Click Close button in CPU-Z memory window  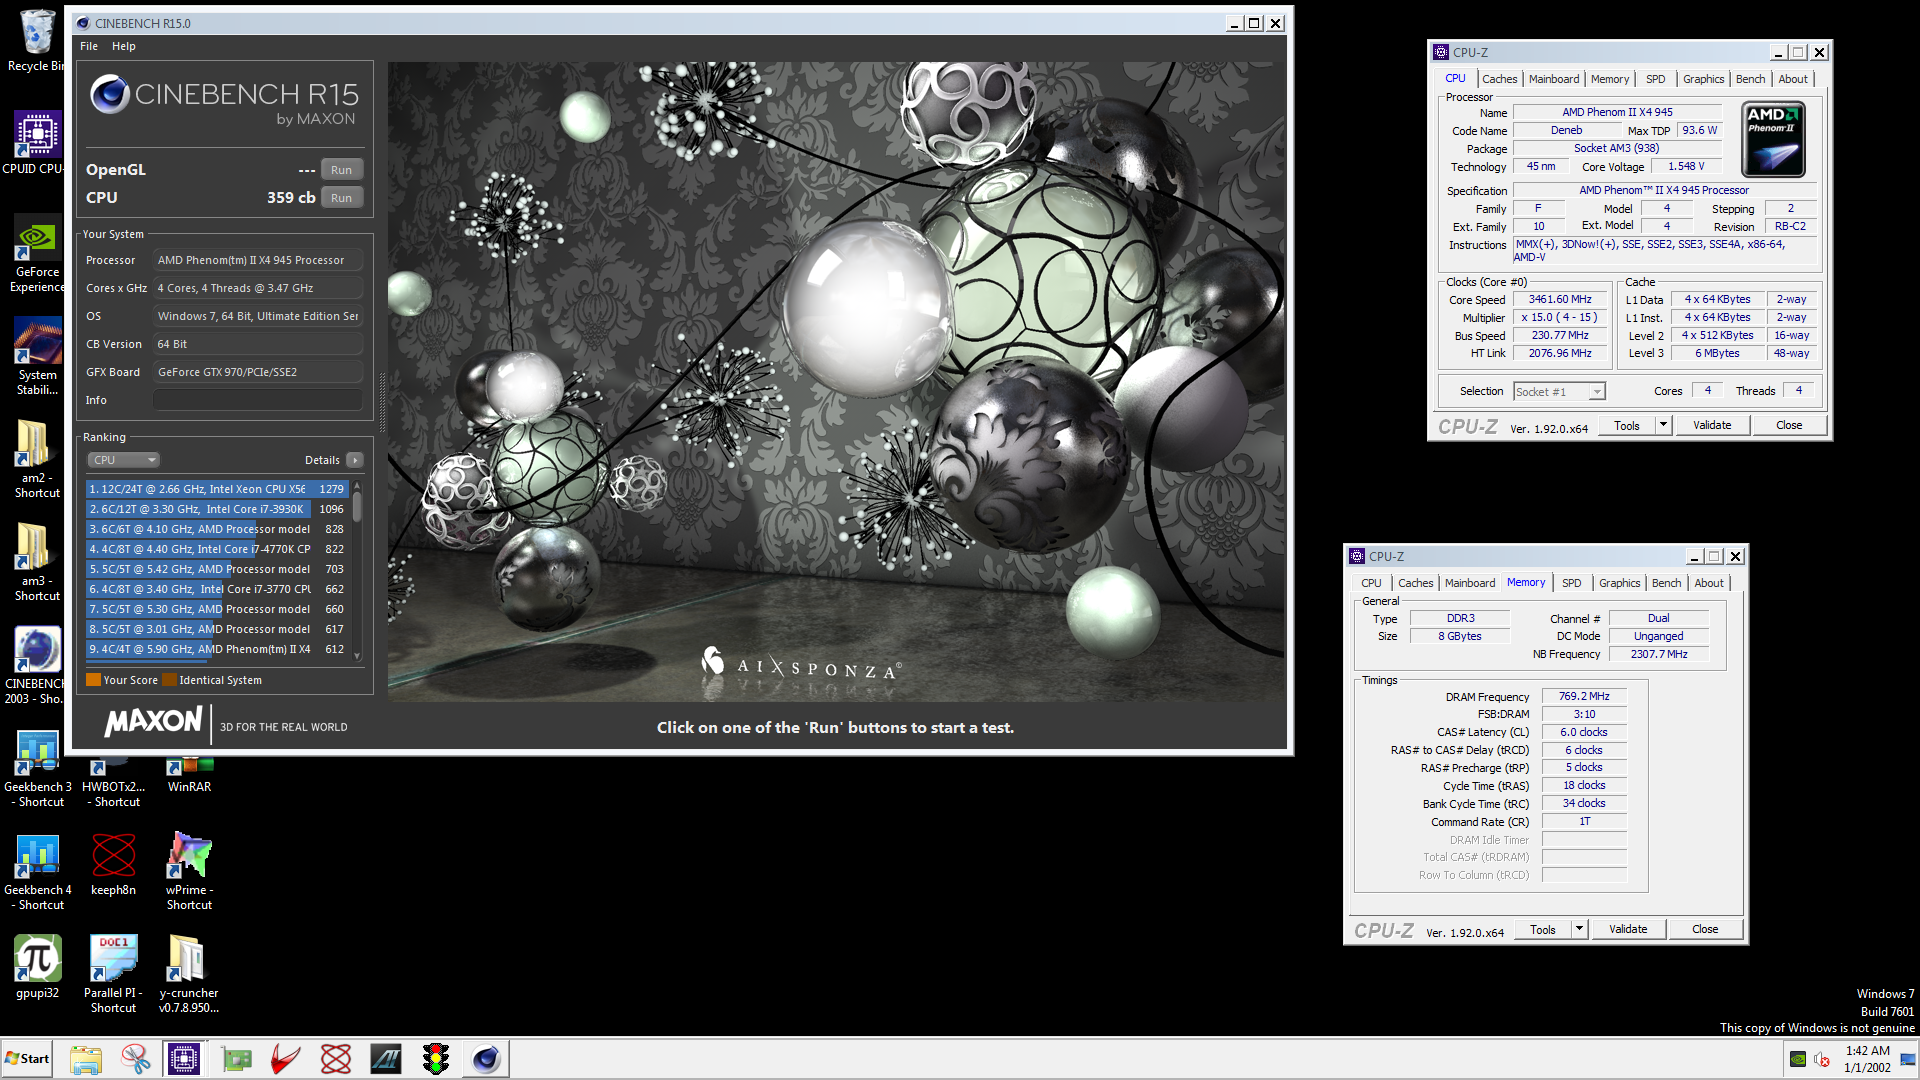click(1705, 929)
